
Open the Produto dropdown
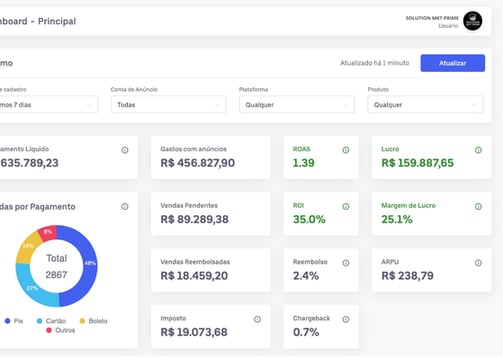tap(425, 105)
